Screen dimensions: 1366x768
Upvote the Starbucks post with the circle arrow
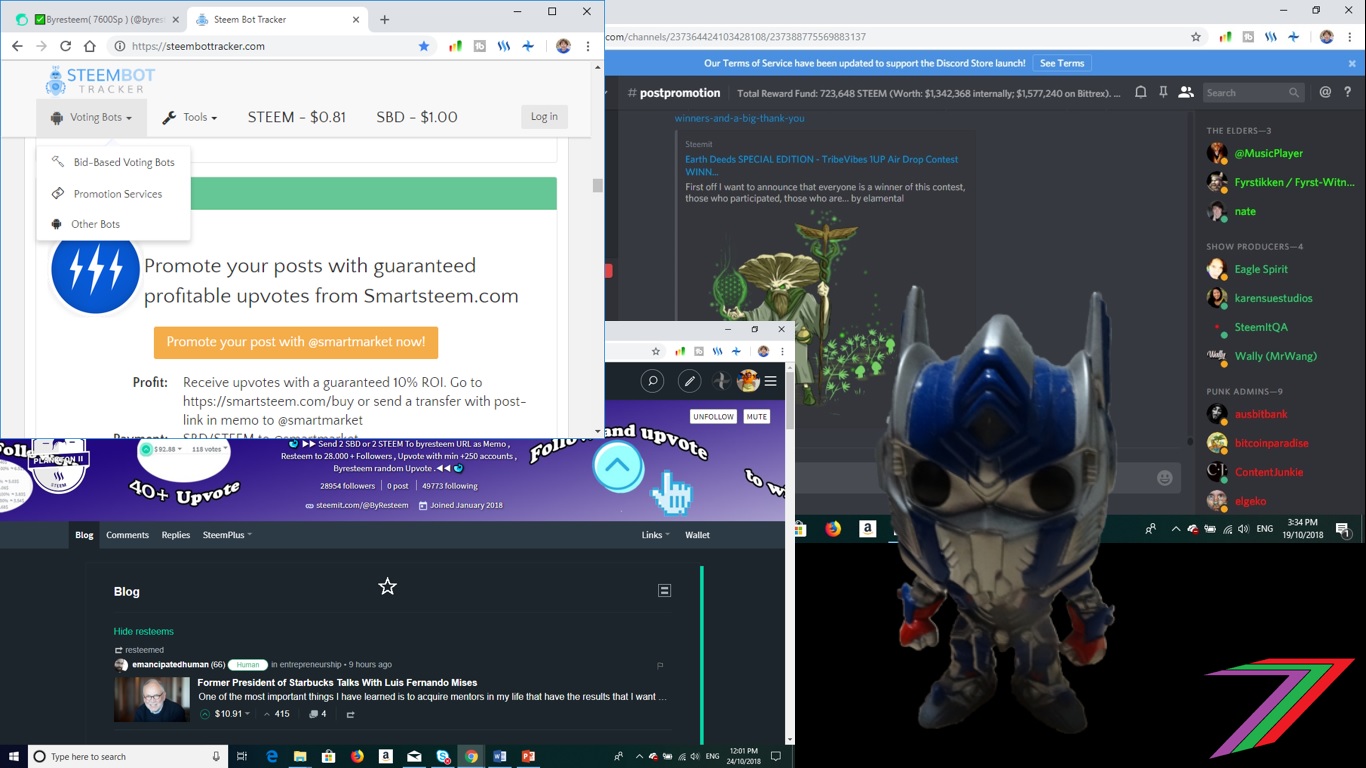click(x=205, y=714)
